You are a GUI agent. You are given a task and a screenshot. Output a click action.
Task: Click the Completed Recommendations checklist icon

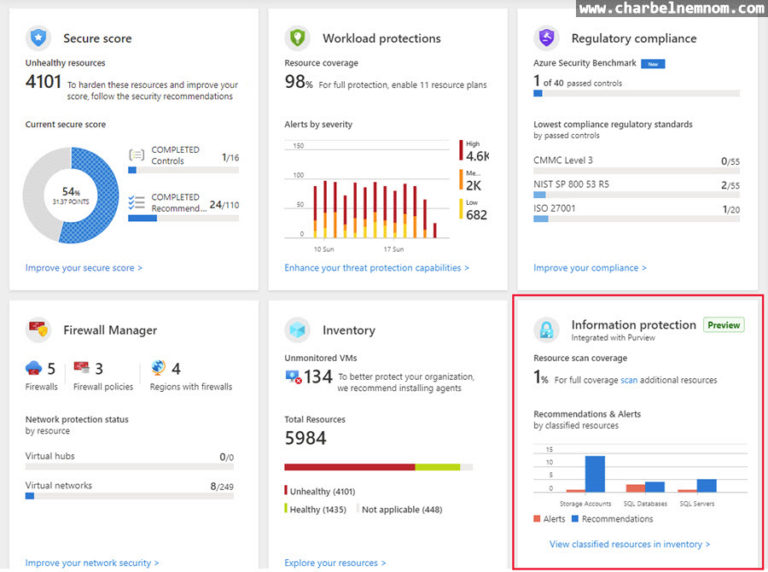136,202
